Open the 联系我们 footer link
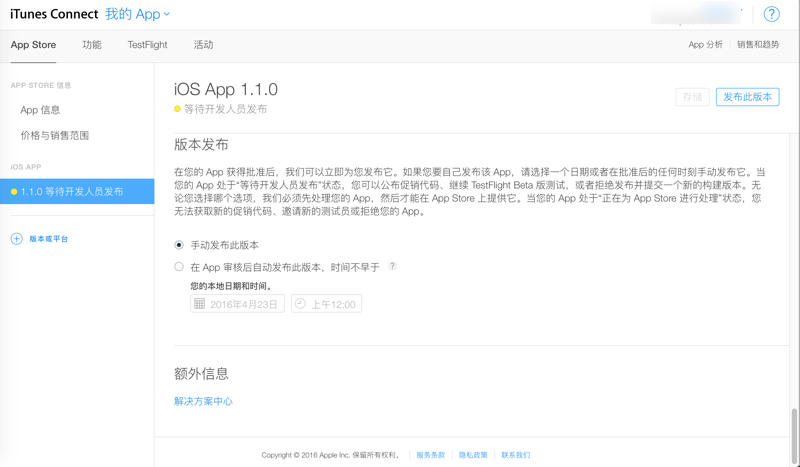The height and width of the screenshot is (467, 800). 515,455
